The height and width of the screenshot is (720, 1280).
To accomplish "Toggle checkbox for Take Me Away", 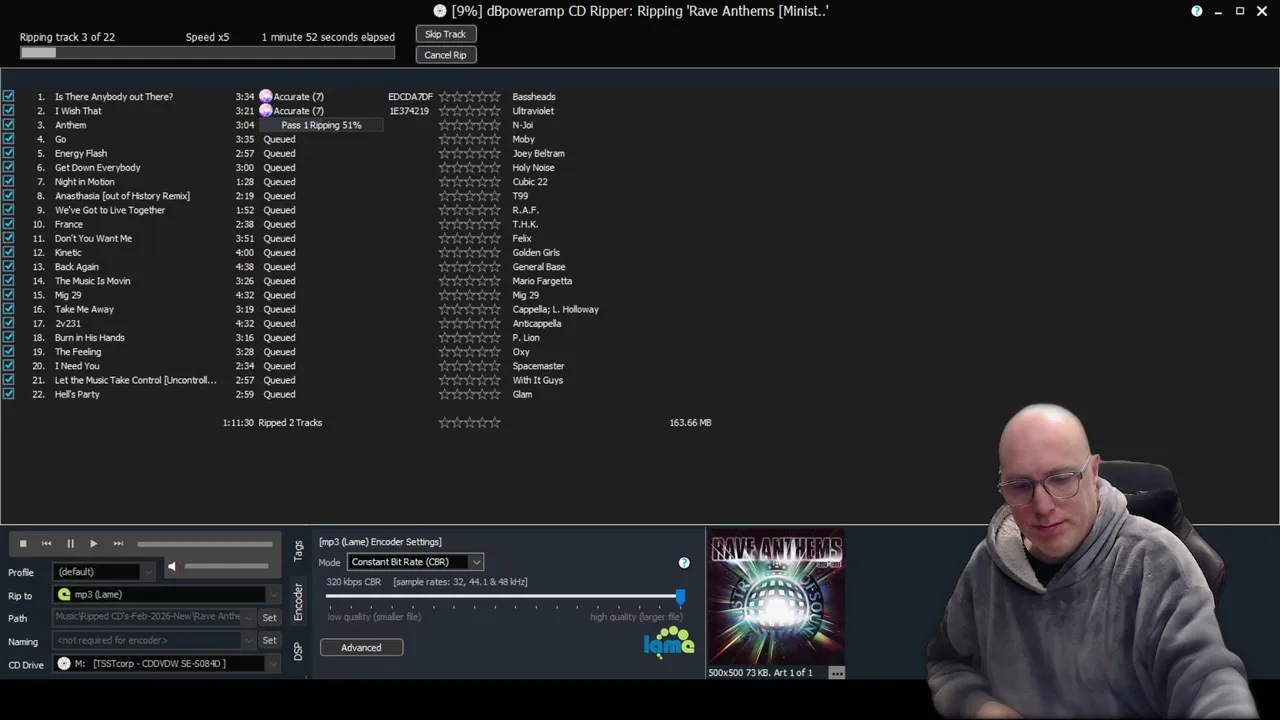I will 9,309.
